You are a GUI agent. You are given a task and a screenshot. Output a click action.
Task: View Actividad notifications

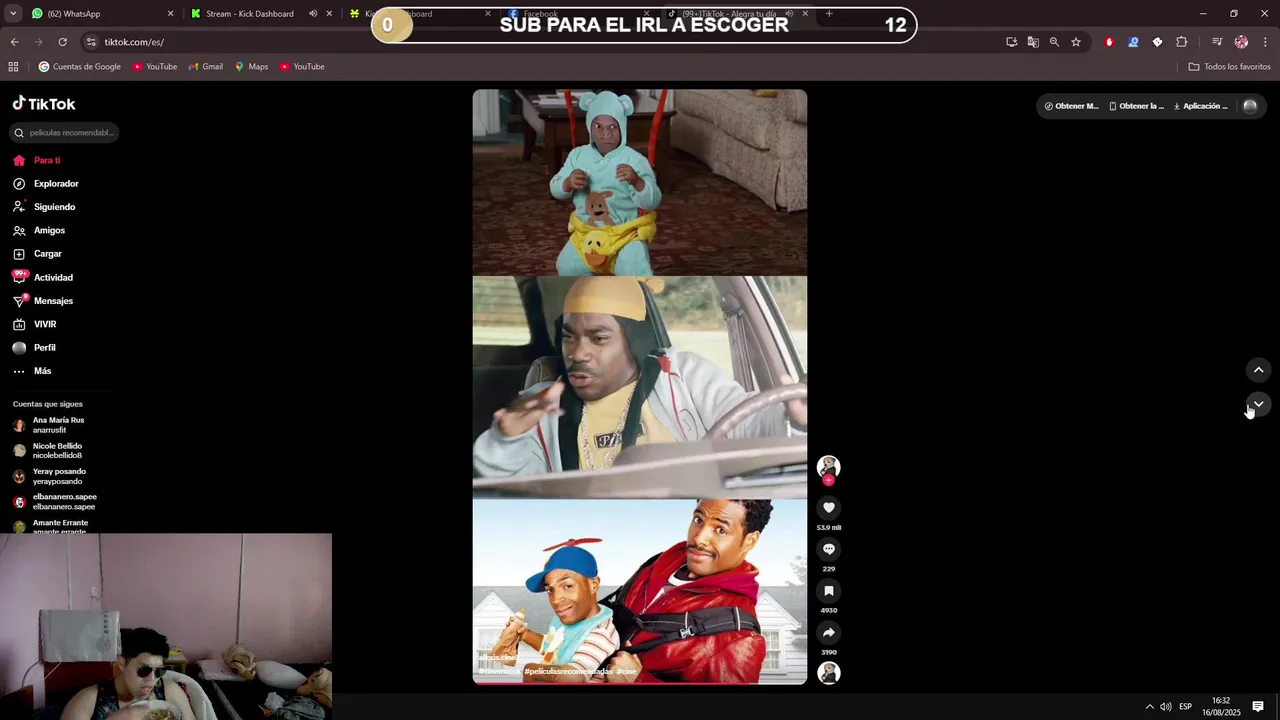coord(43,277)
